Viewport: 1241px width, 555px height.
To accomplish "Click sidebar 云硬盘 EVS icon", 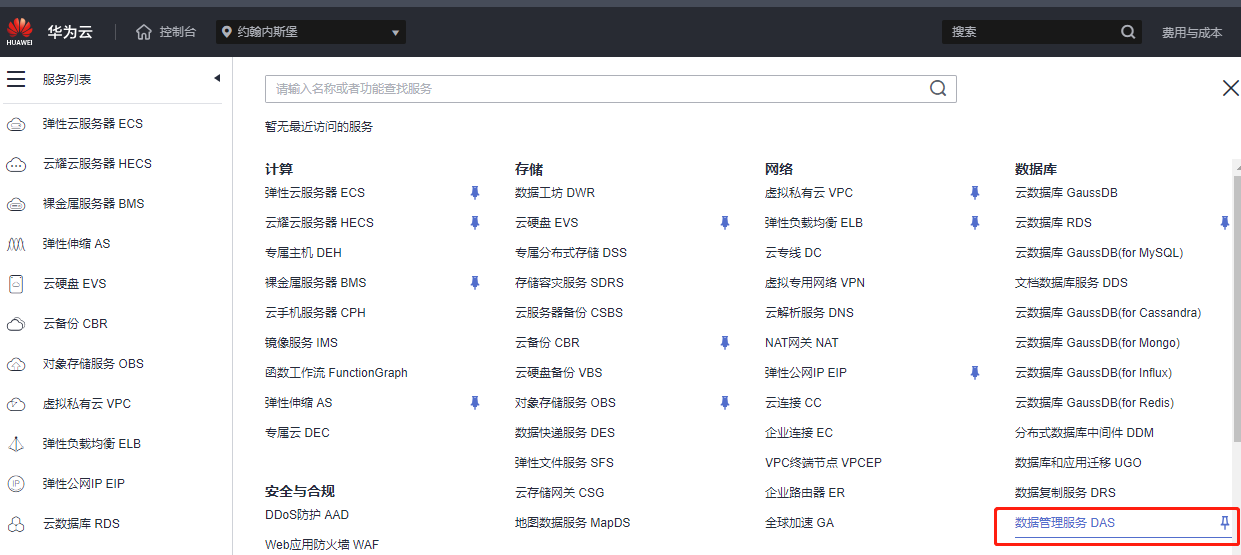I will click(16, 284).
